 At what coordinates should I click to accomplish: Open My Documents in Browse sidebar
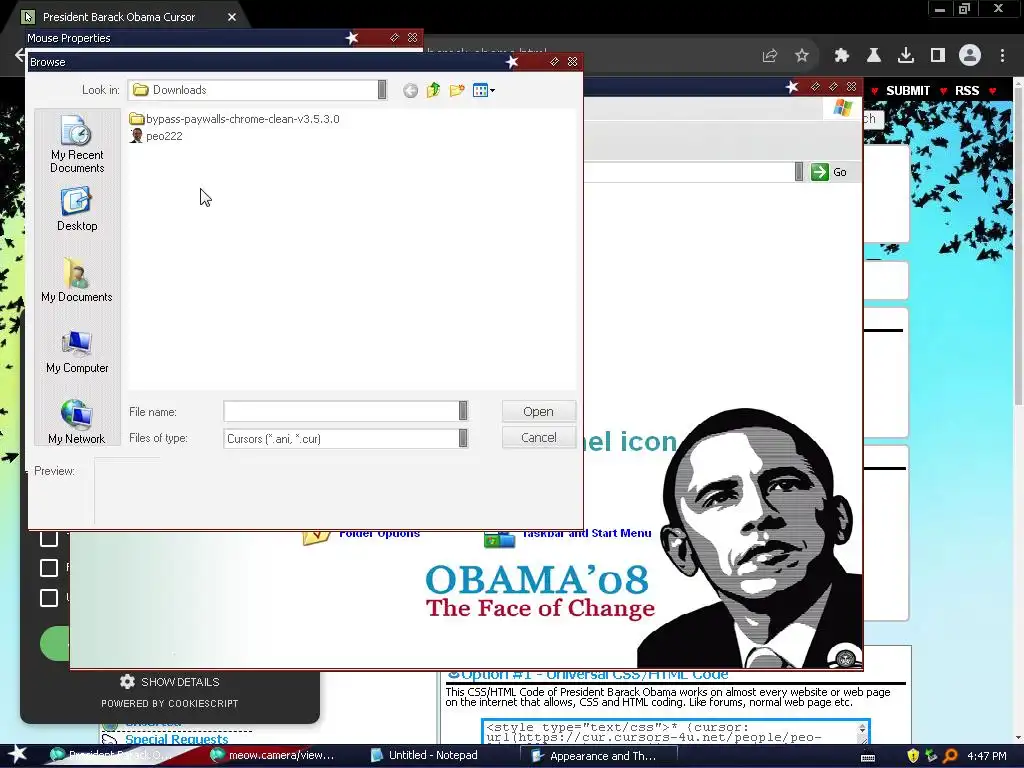(77, 280)
